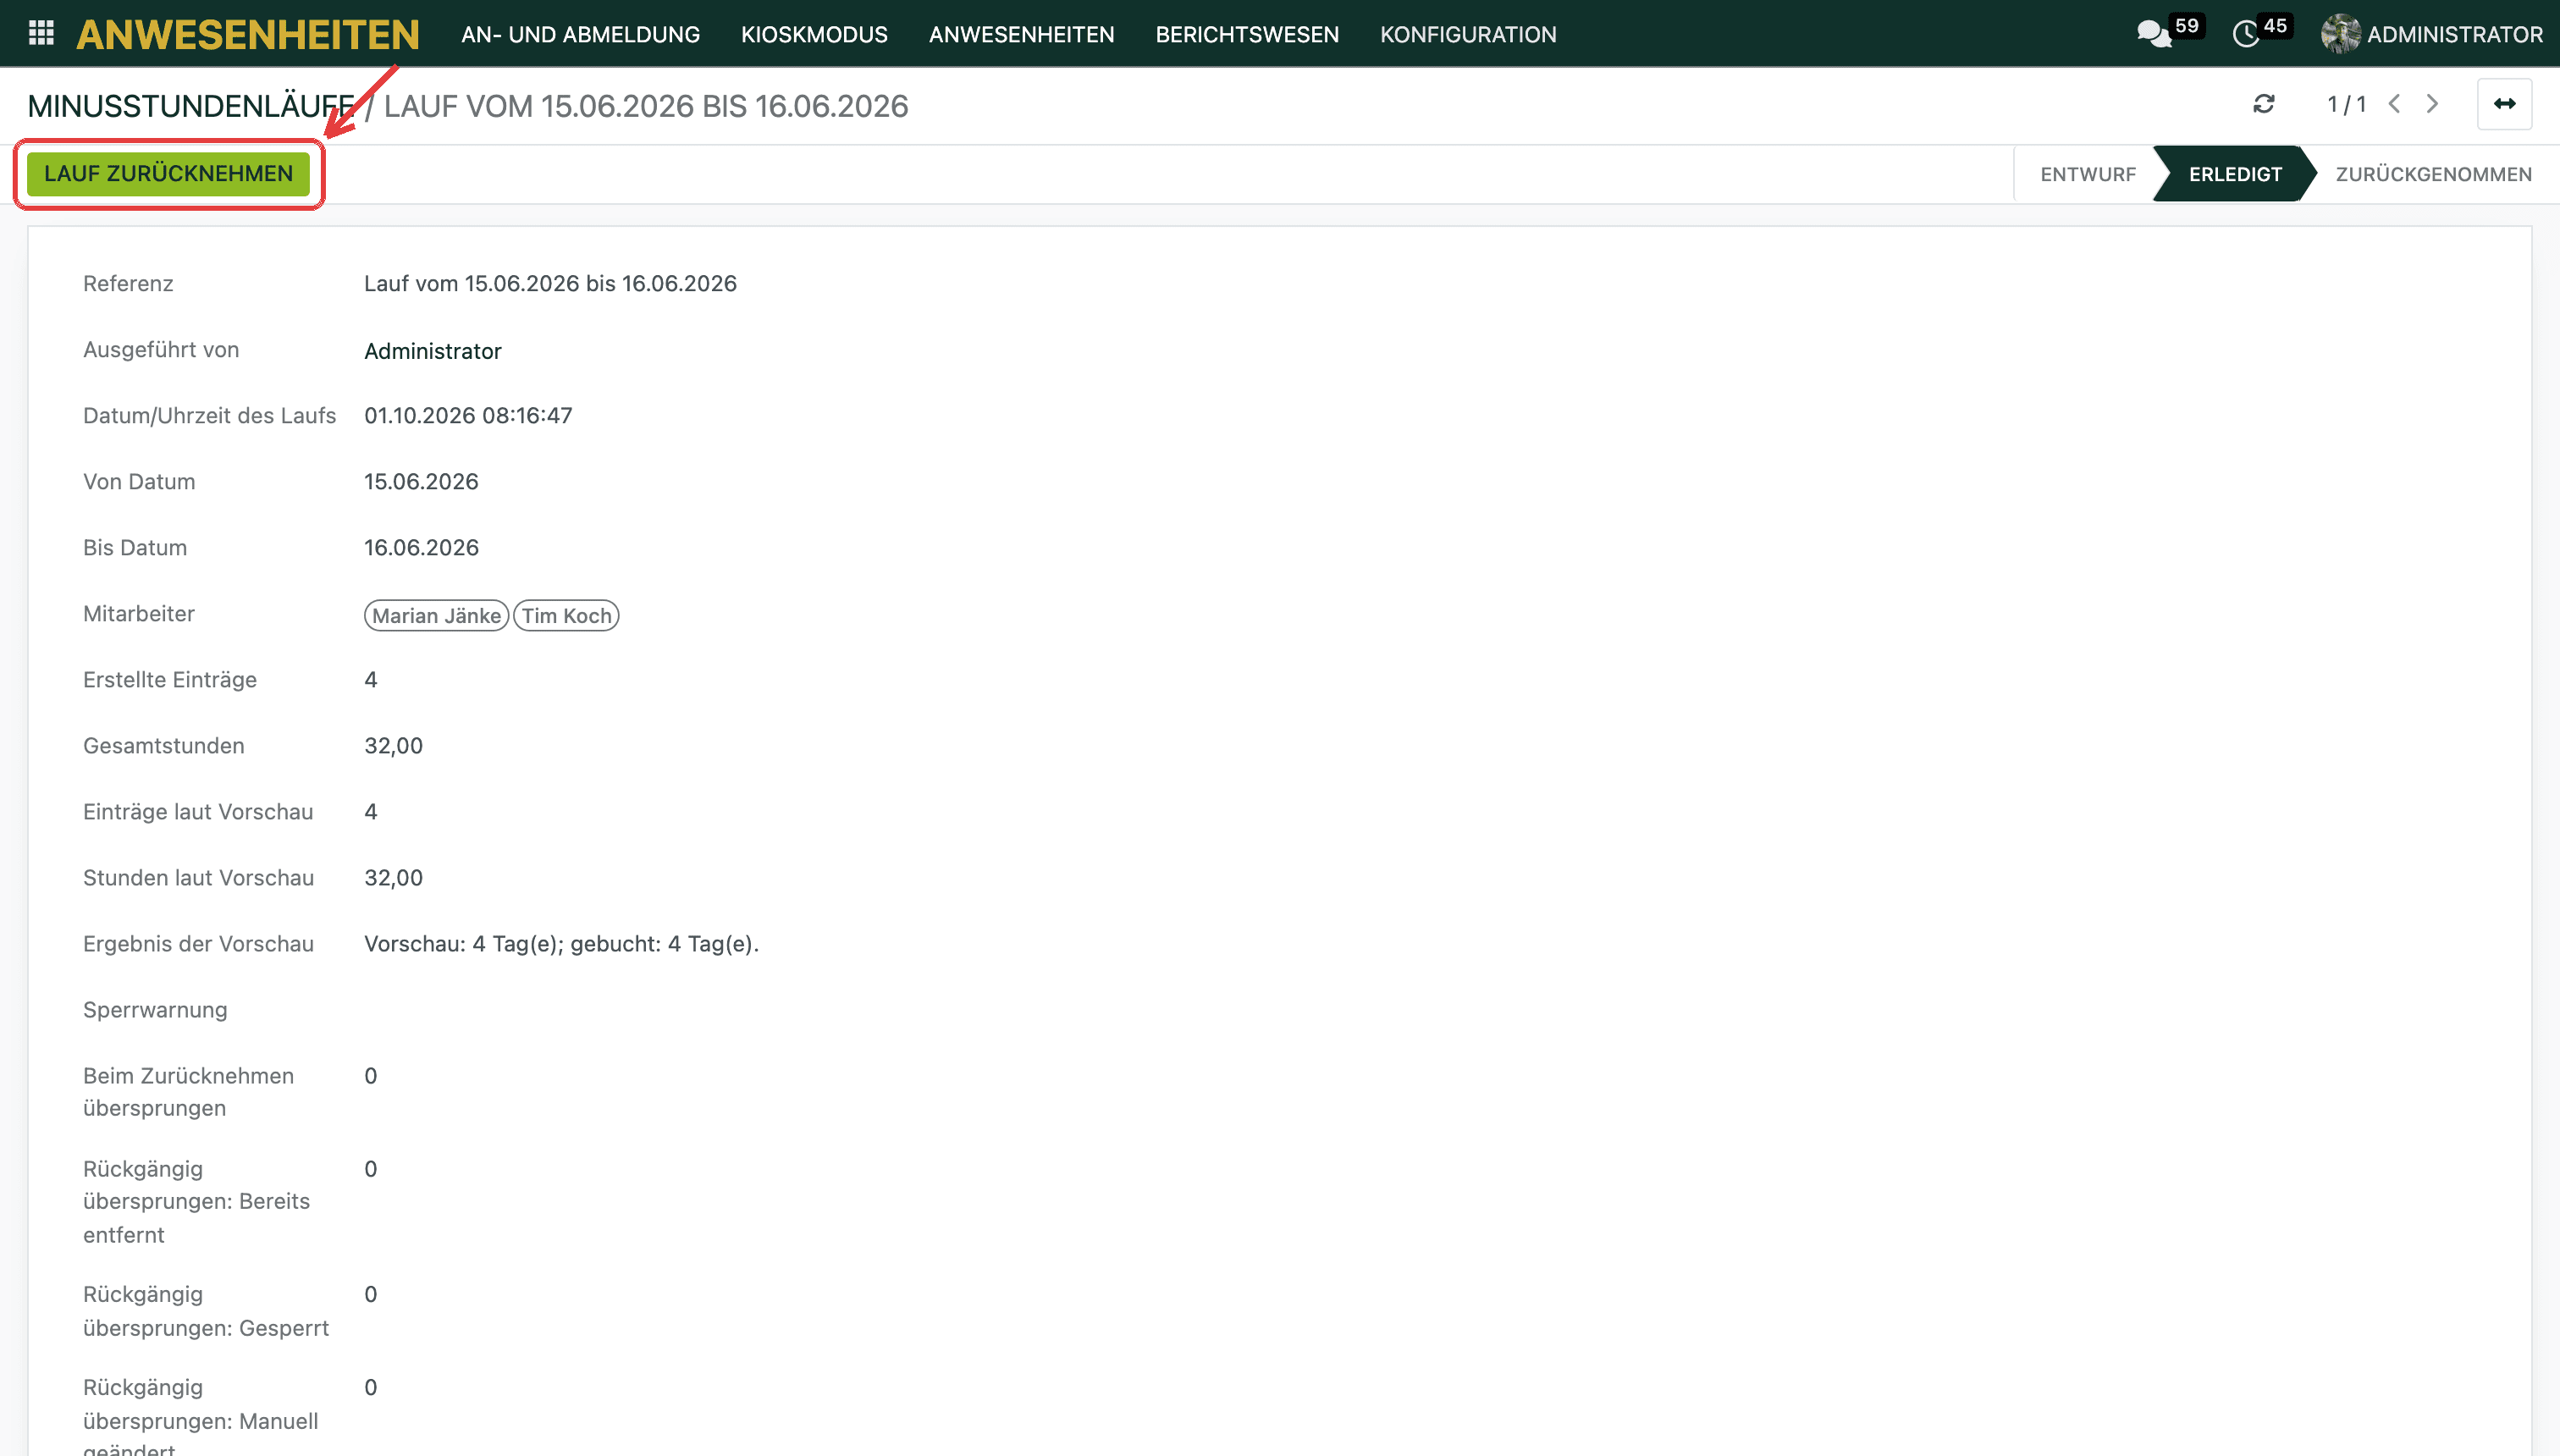Click the Anwesenheiten app title
Screen dimensions: 2560x1456
[x=248, y=34]
